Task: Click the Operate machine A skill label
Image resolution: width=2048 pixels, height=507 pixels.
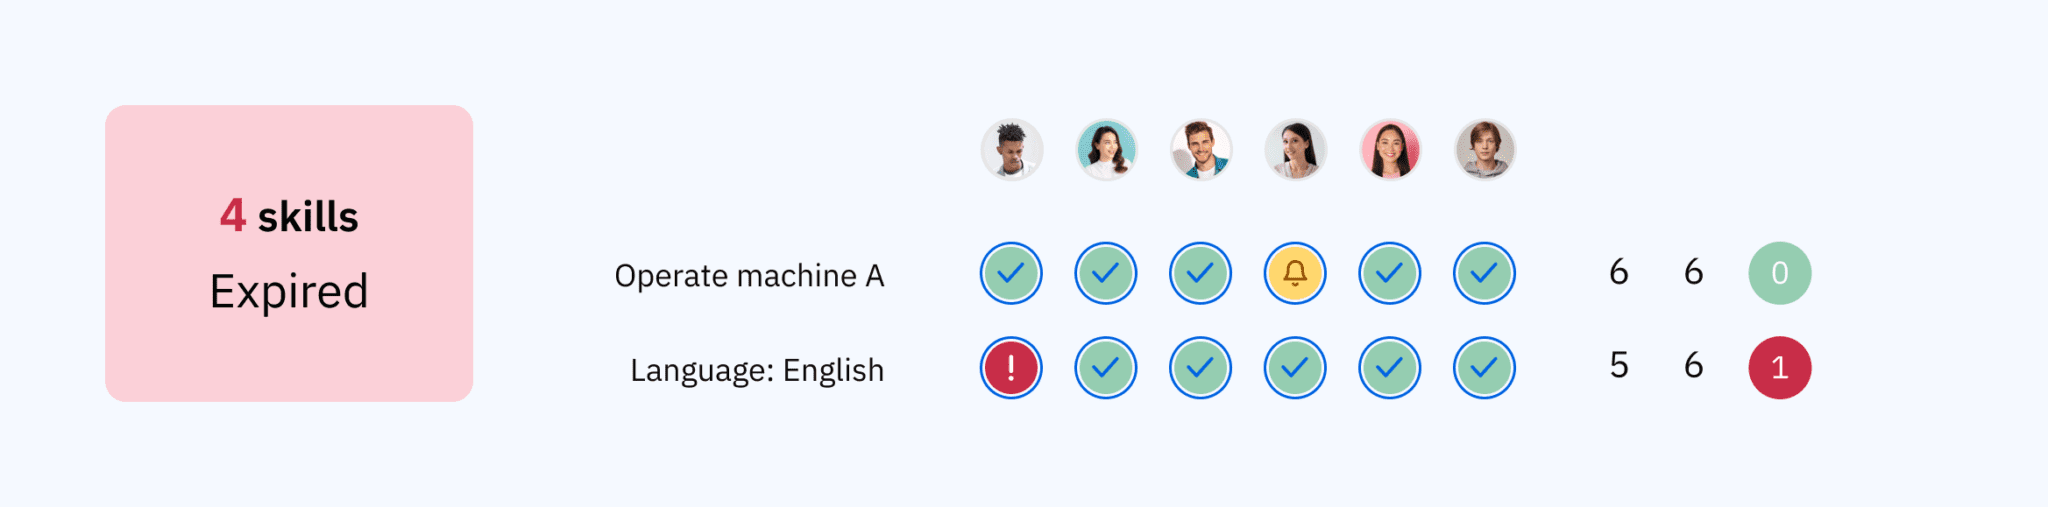Action: (x=749, y=276)
